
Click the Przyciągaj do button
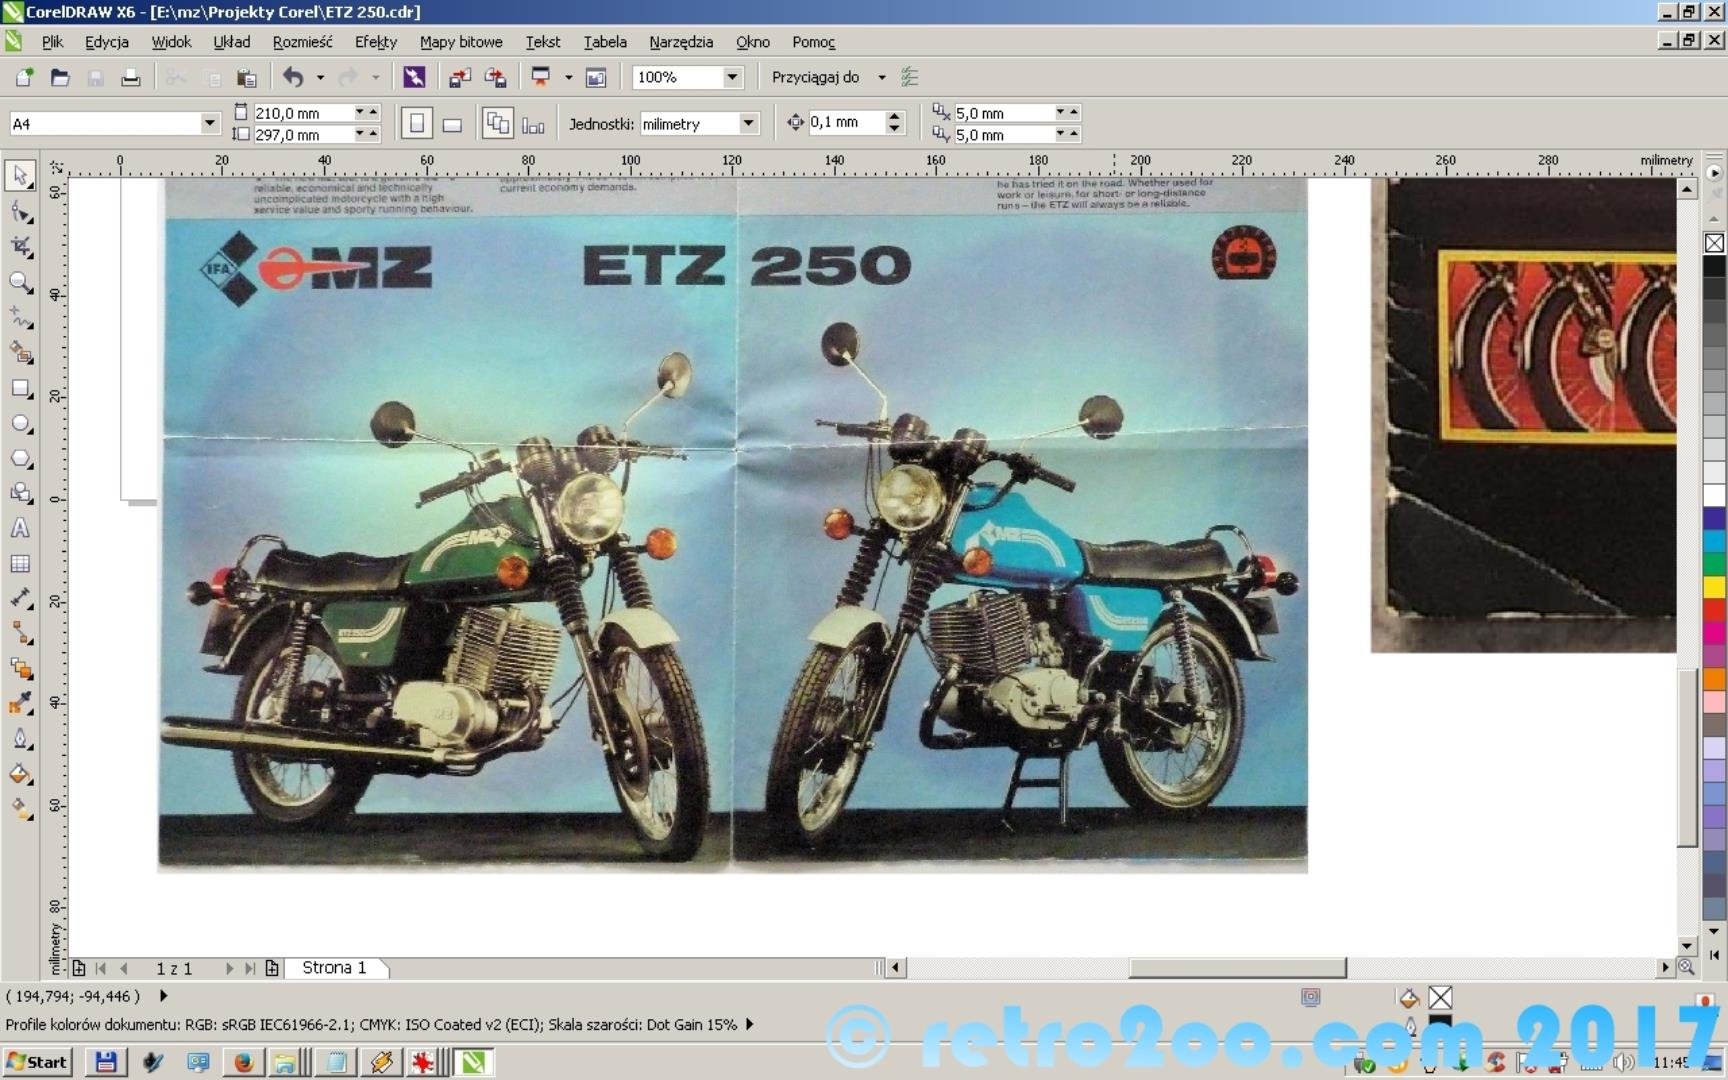click(x=815, y=77)
